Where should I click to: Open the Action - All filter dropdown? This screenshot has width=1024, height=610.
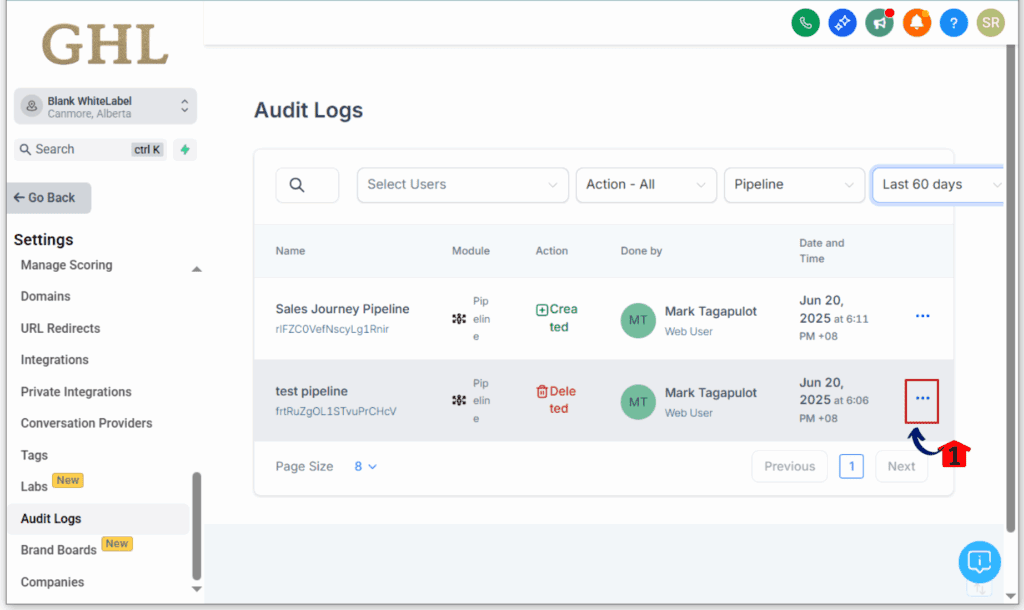(x=645, y=185)
